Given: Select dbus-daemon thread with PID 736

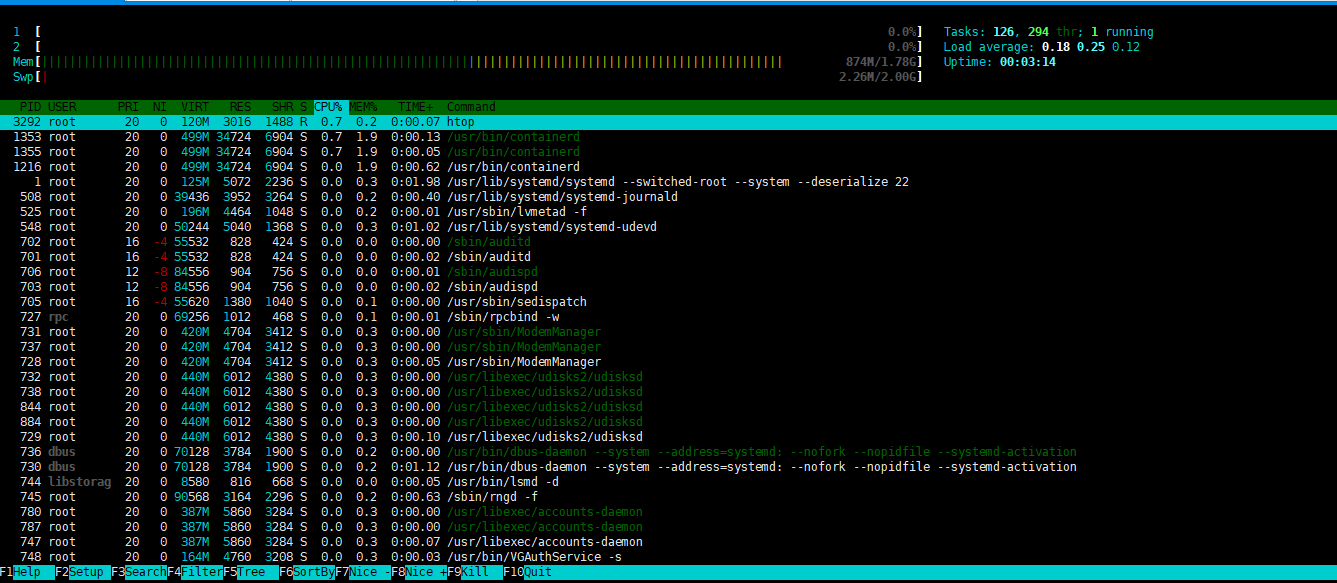Looking at the screenshot, I should point(668,452).
